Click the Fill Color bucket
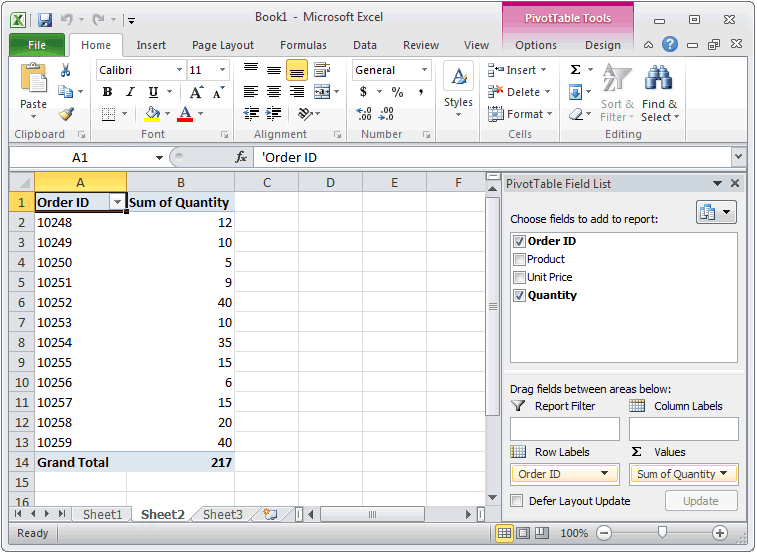 (153, 114)
